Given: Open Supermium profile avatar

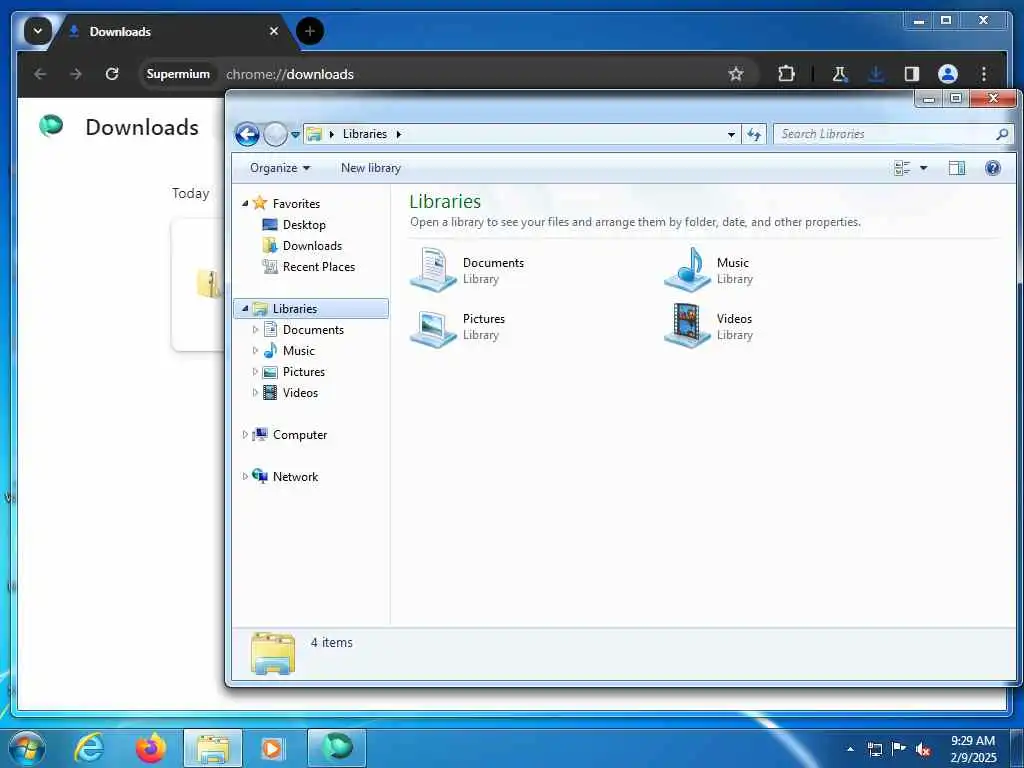Looking at the screenshot, I should (948, 74).
